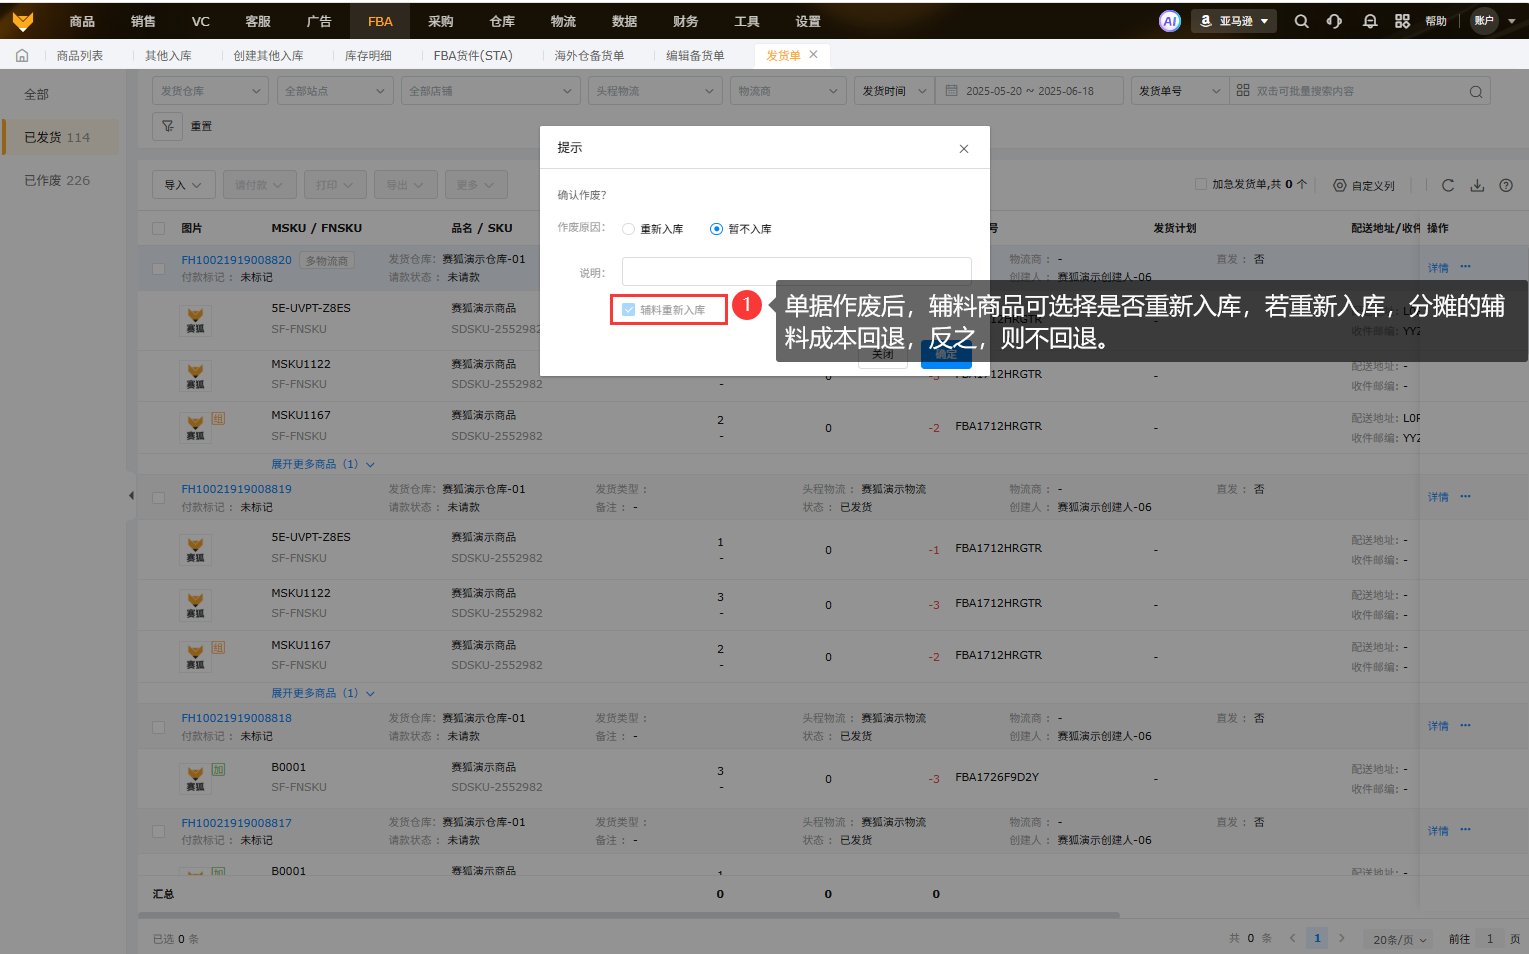Open the notification bell

tap(1370, 21)
